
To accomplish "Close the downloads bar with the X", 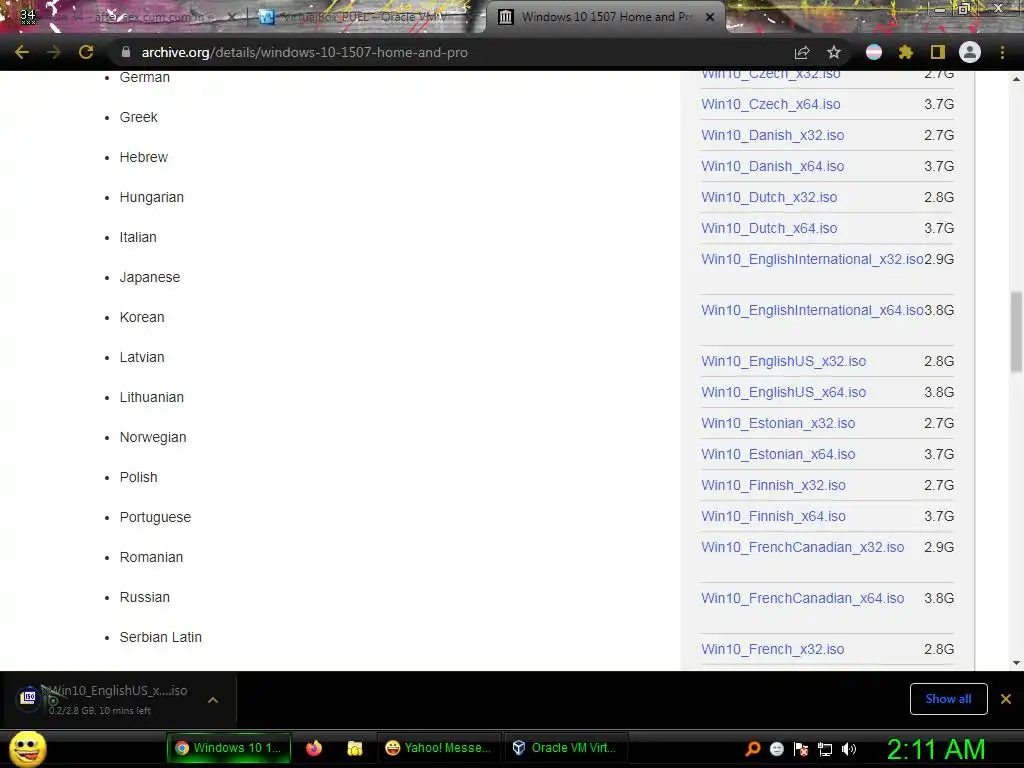I will [x=1006, y=699].
